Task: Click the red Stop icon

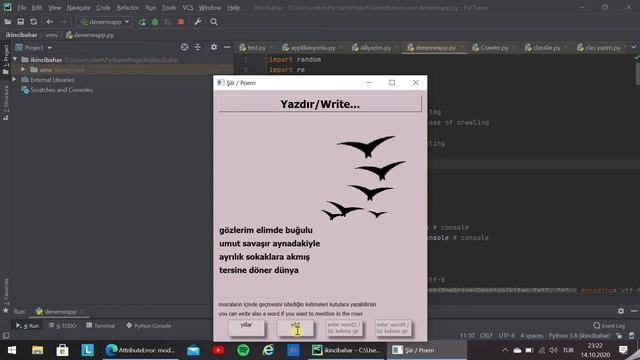Action: (181, 22)
